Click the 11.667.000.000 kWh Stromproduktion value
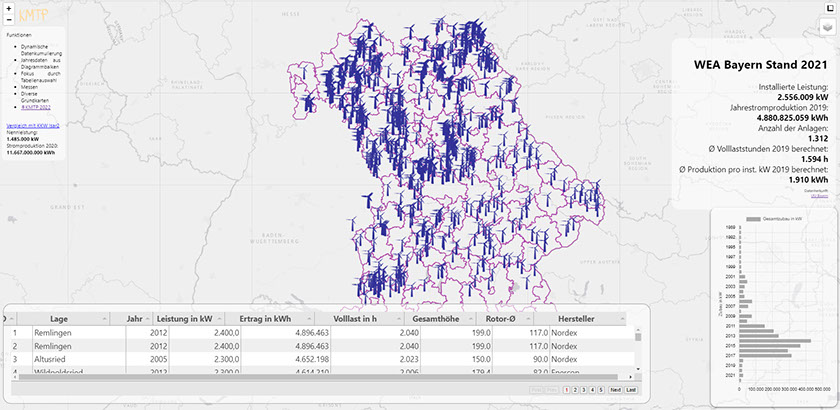Viewport: 840px width, 410px height. click(x=31, y=152)
